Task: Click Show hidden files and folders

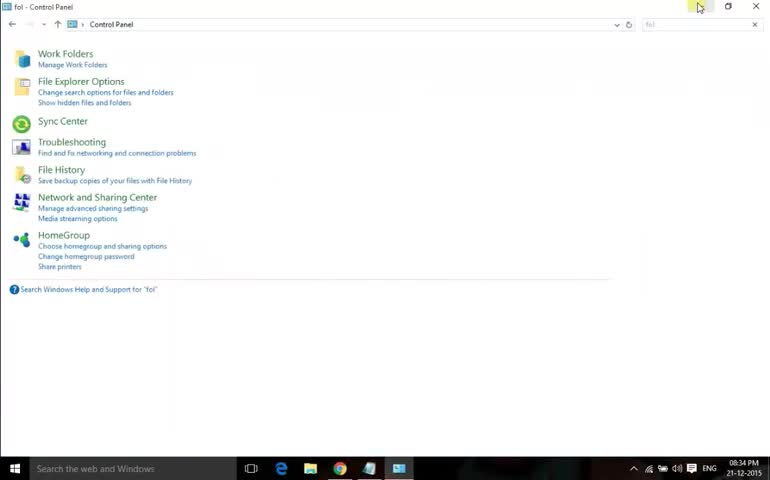Action: 84,103
